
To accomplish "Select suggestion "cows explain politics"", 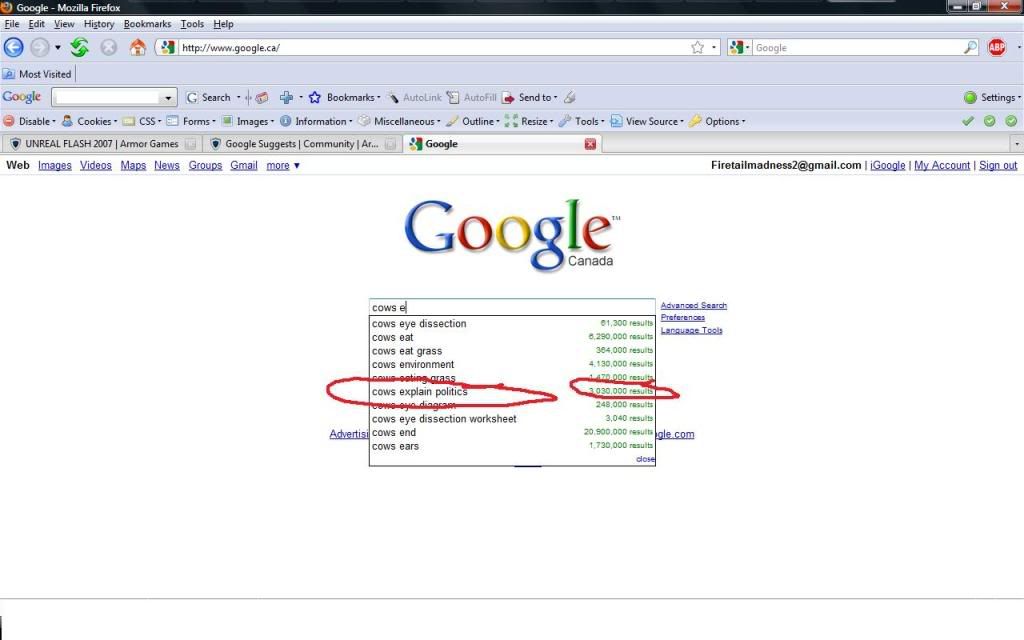I will 512,392.
